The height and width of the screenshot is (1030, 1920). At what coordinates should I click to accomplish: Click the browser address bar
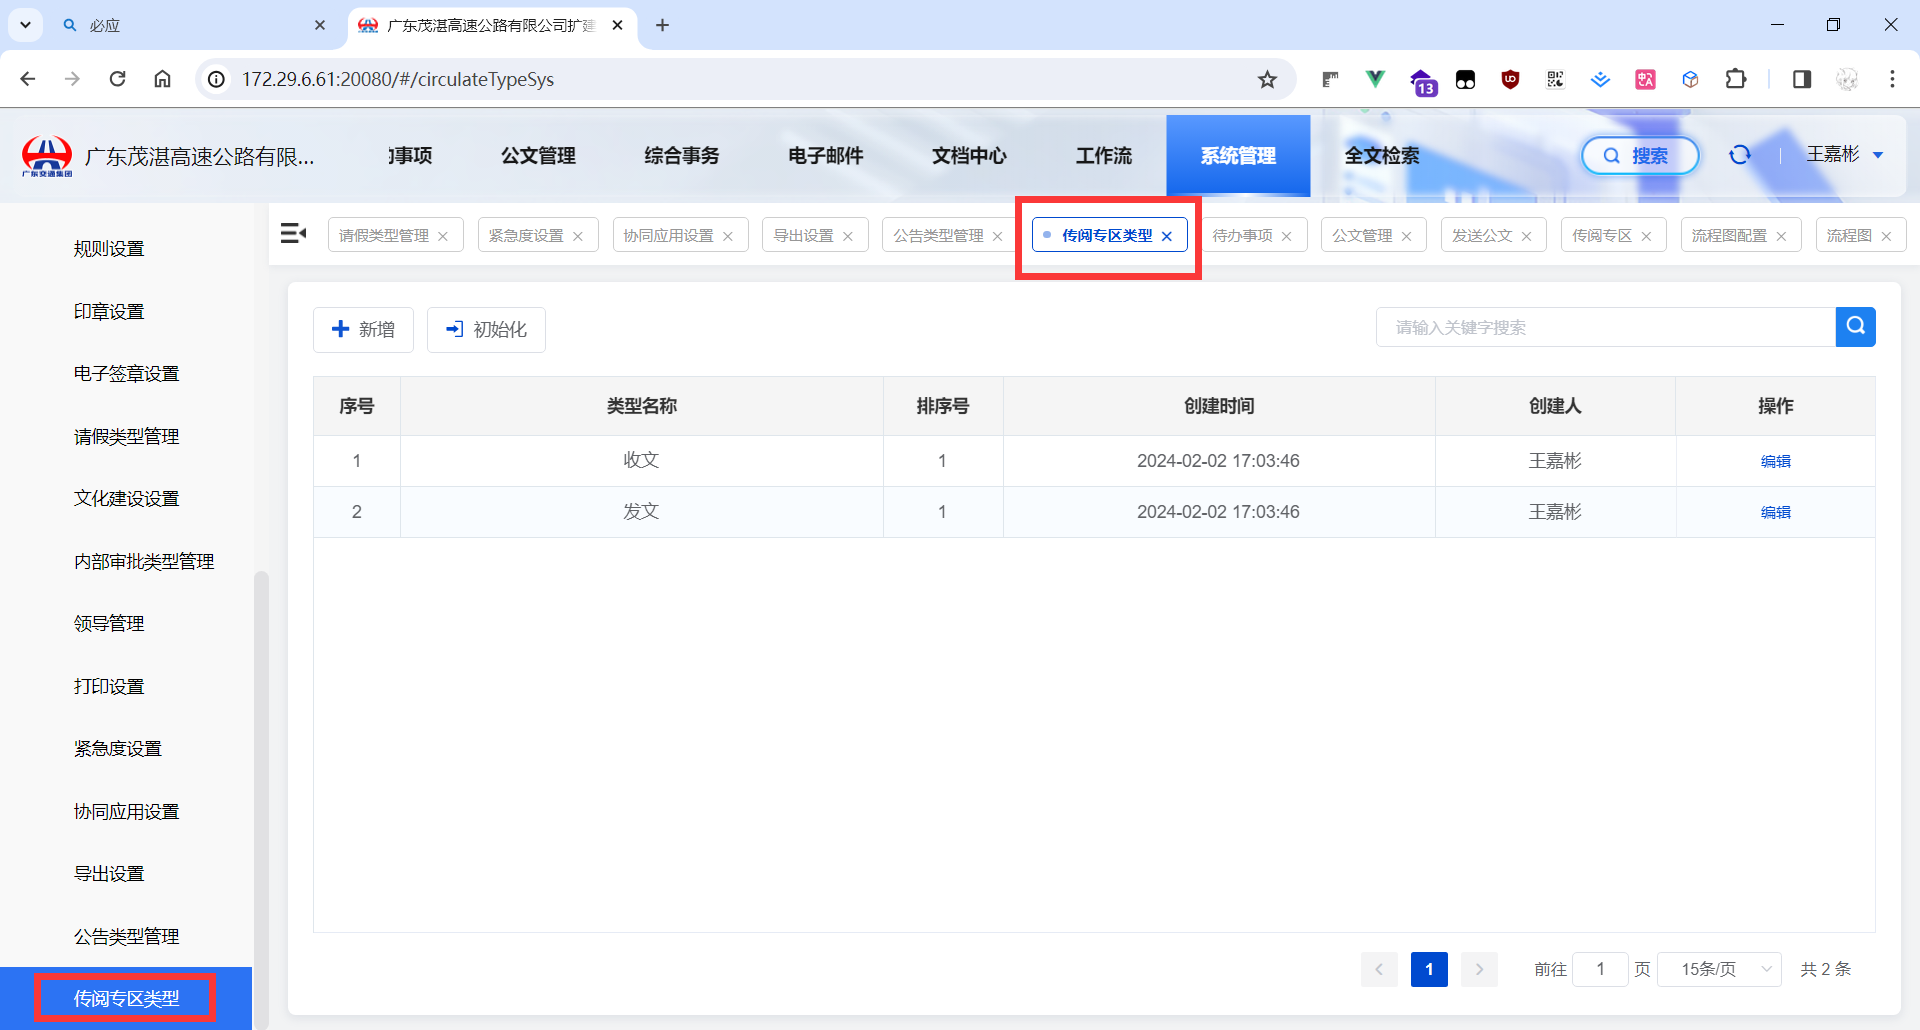[x=745, y=79]
